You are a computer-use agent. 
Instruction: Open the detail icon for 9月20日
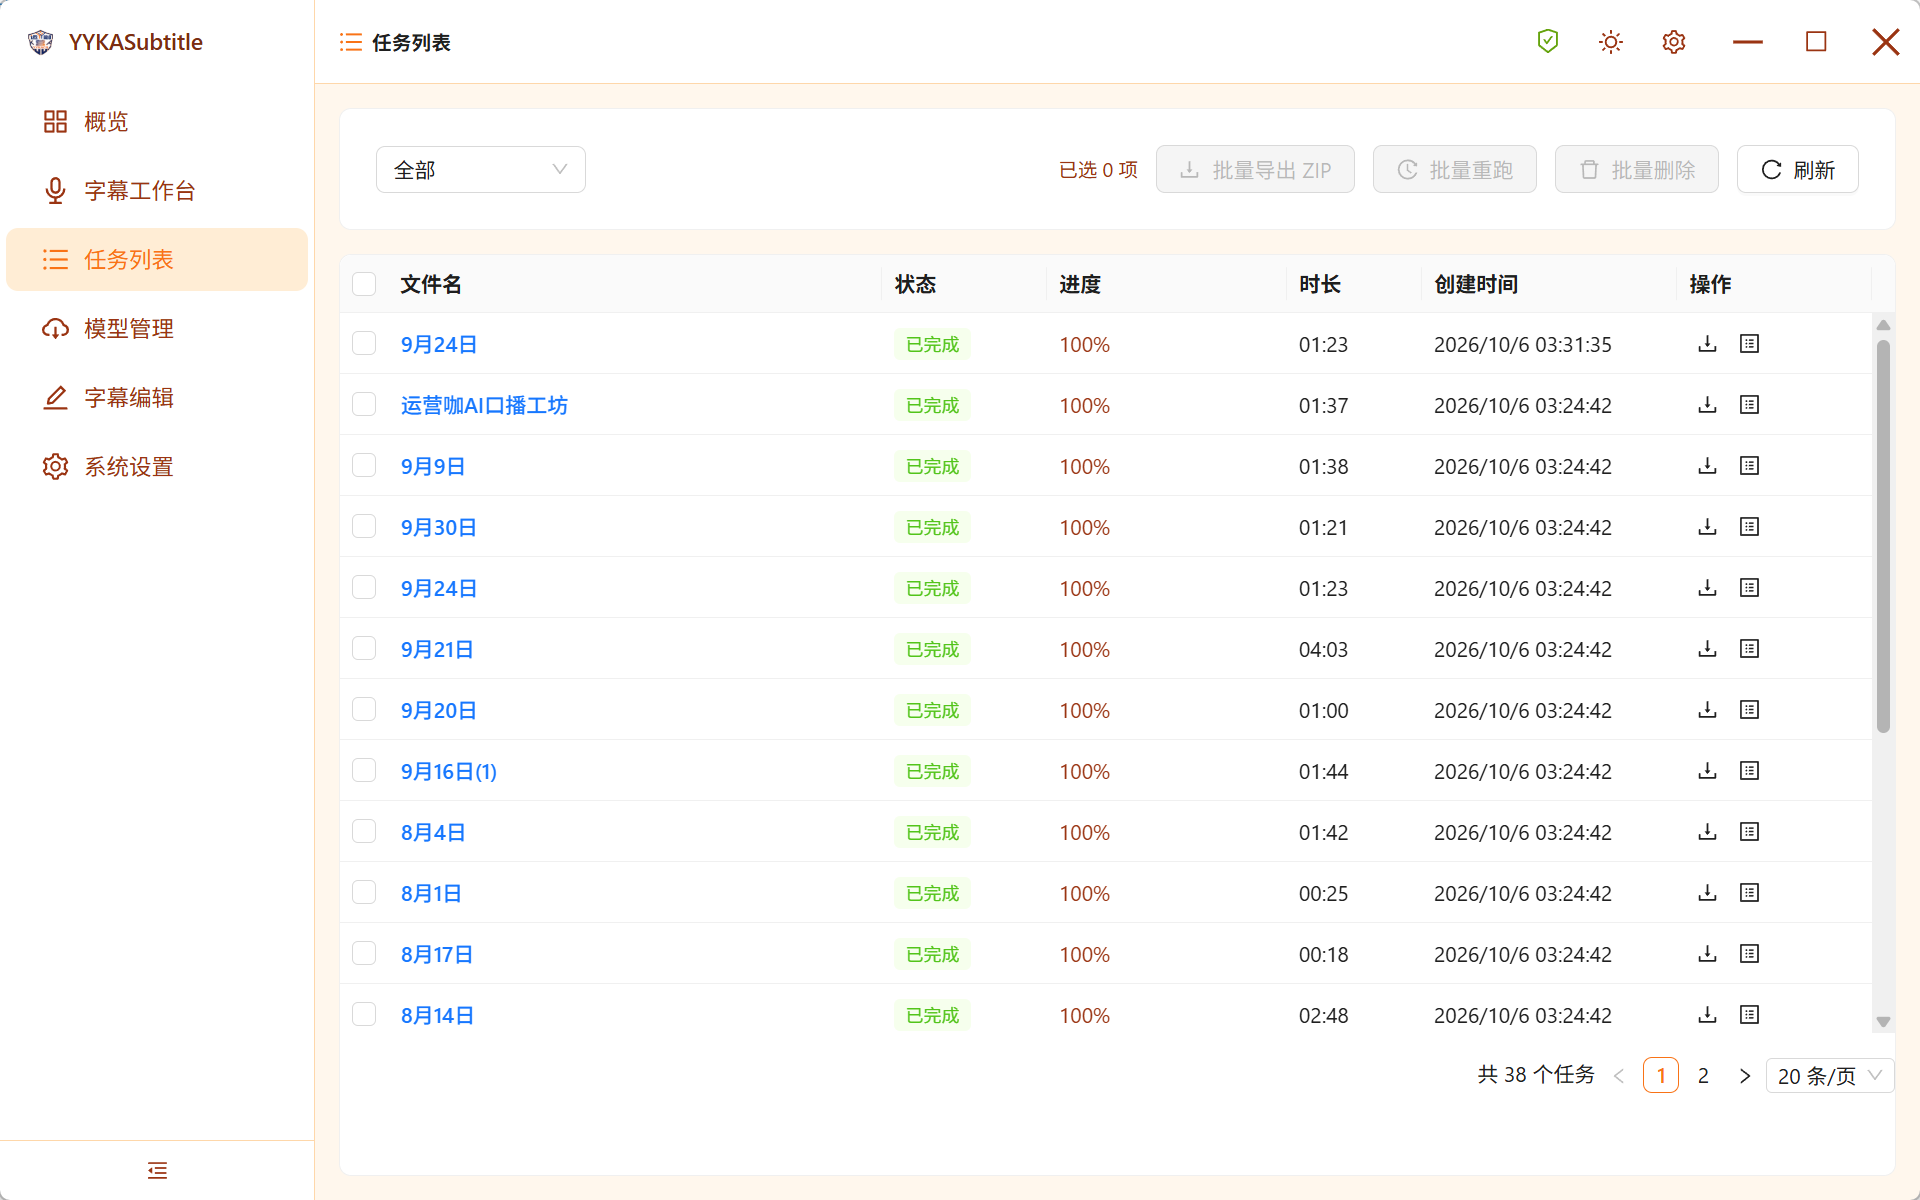1749,710
